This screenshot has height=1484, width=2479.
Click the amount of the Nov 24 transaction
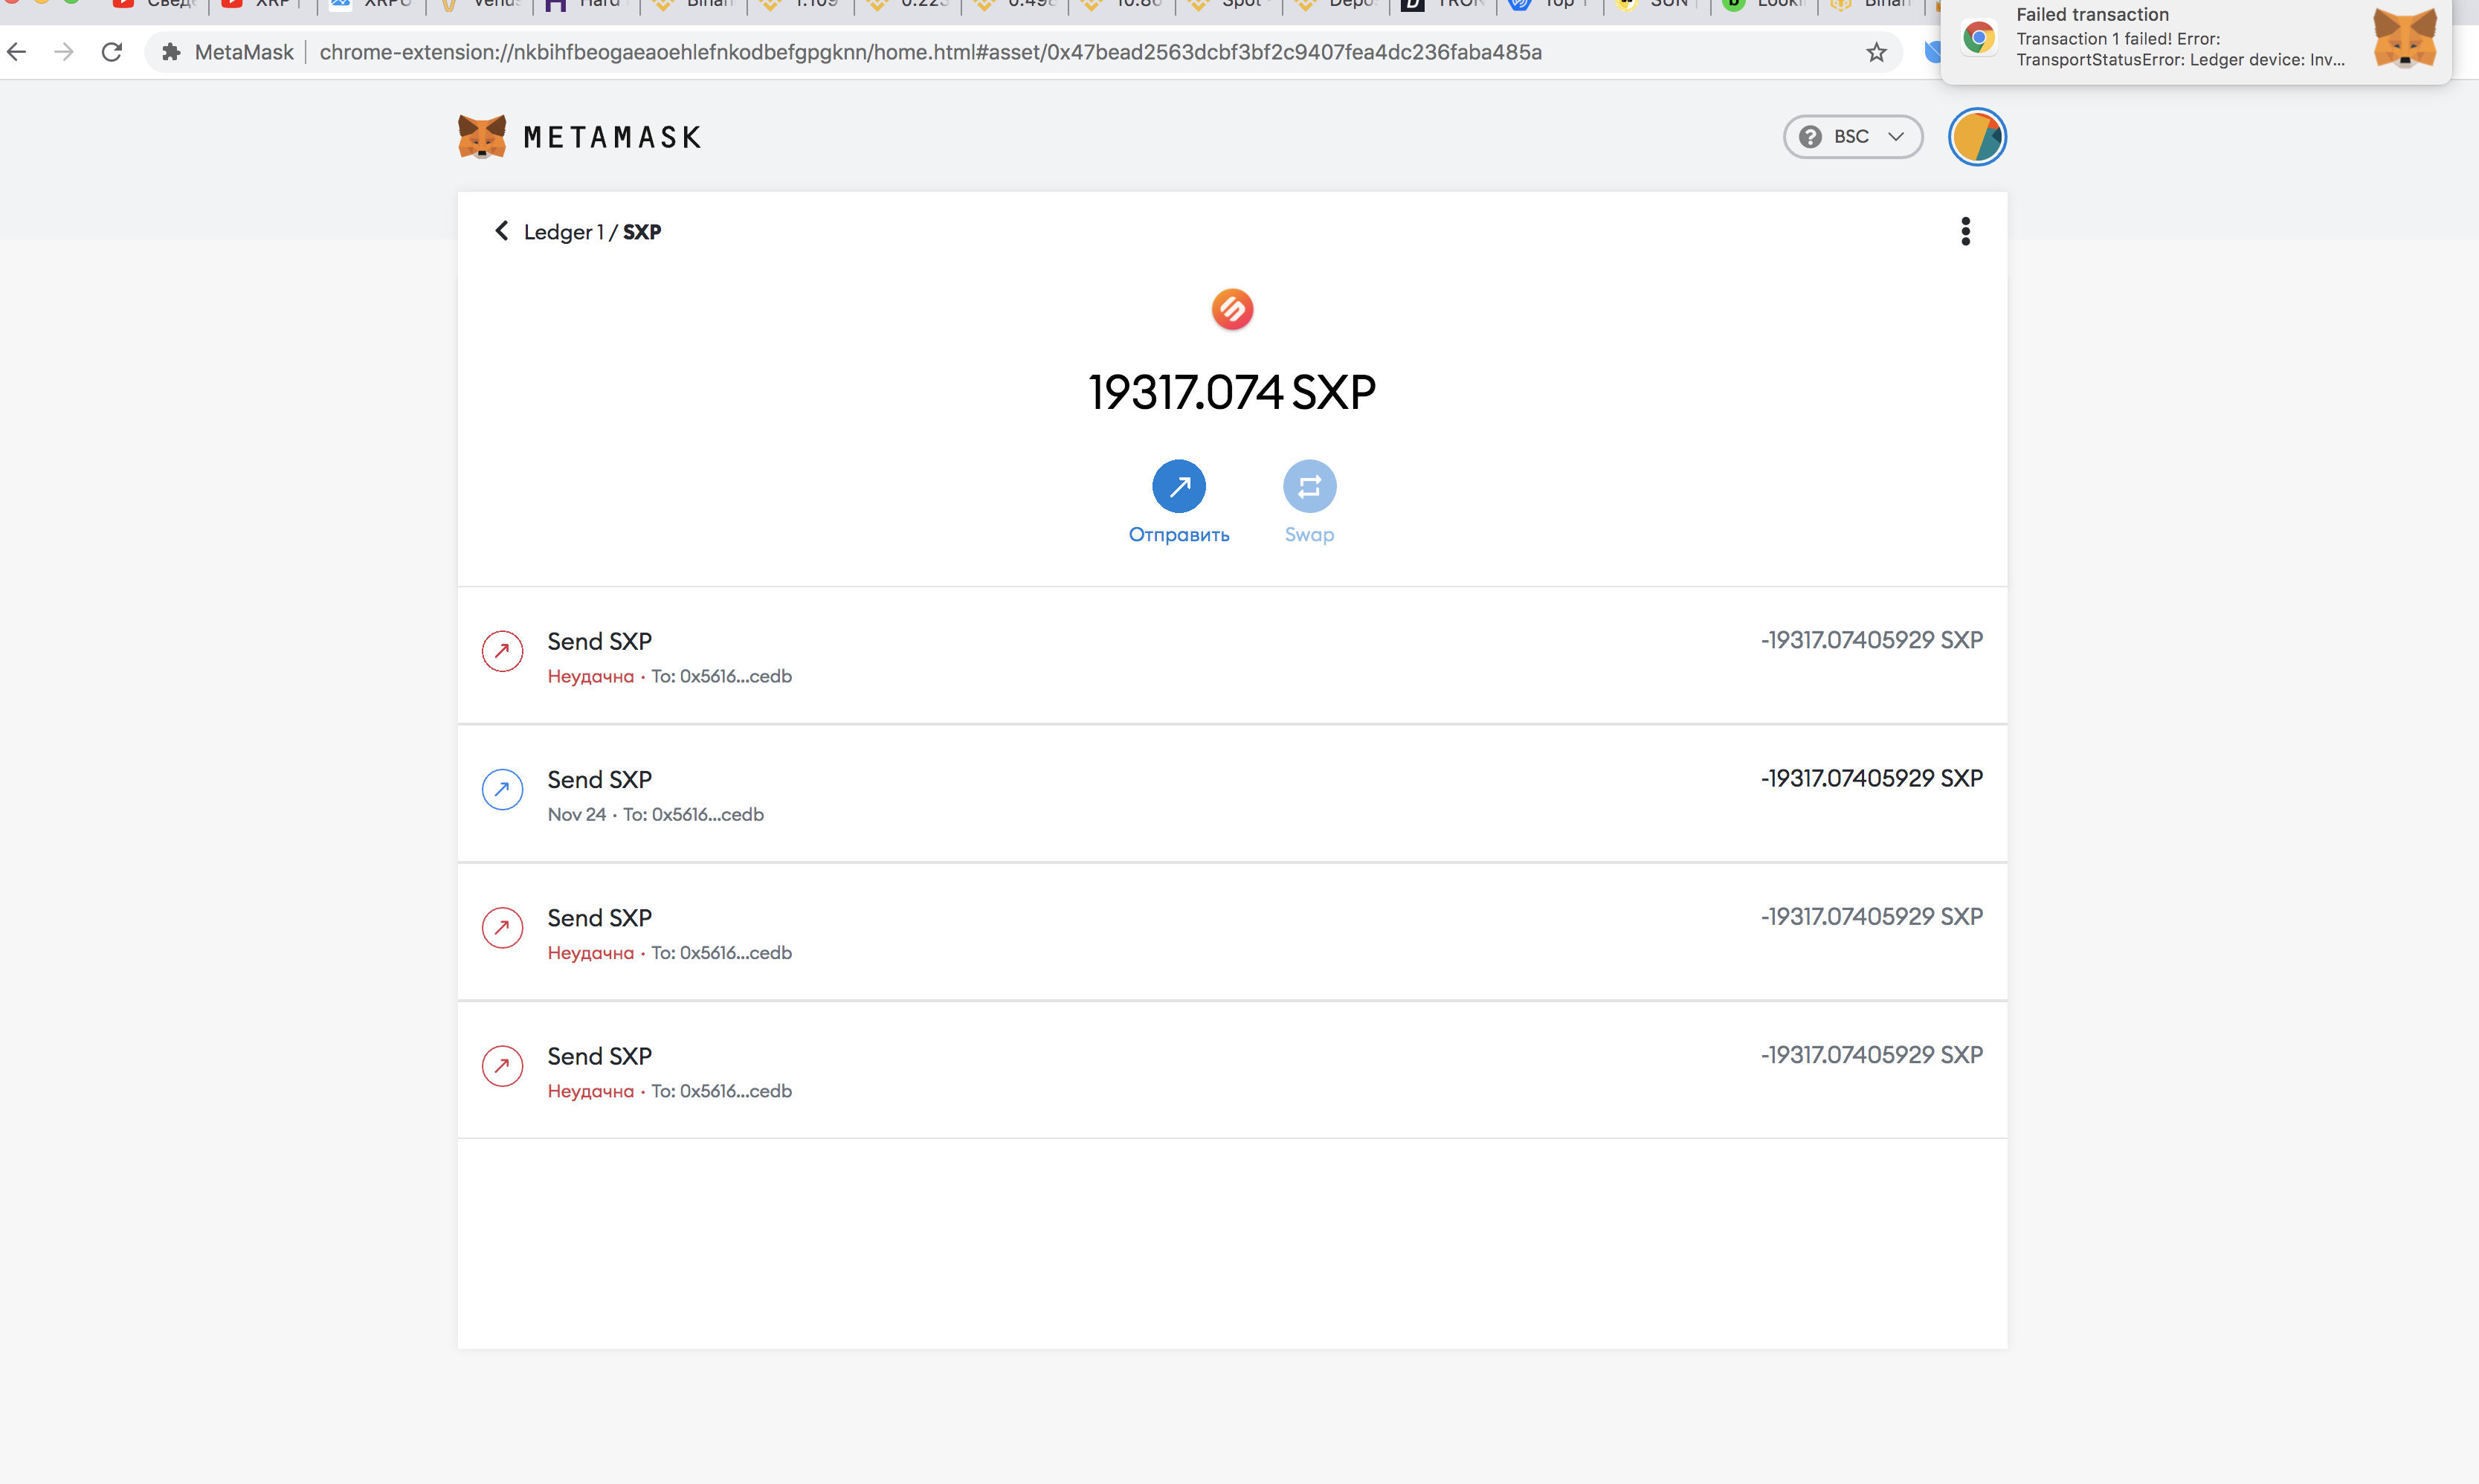(1871, 778)
